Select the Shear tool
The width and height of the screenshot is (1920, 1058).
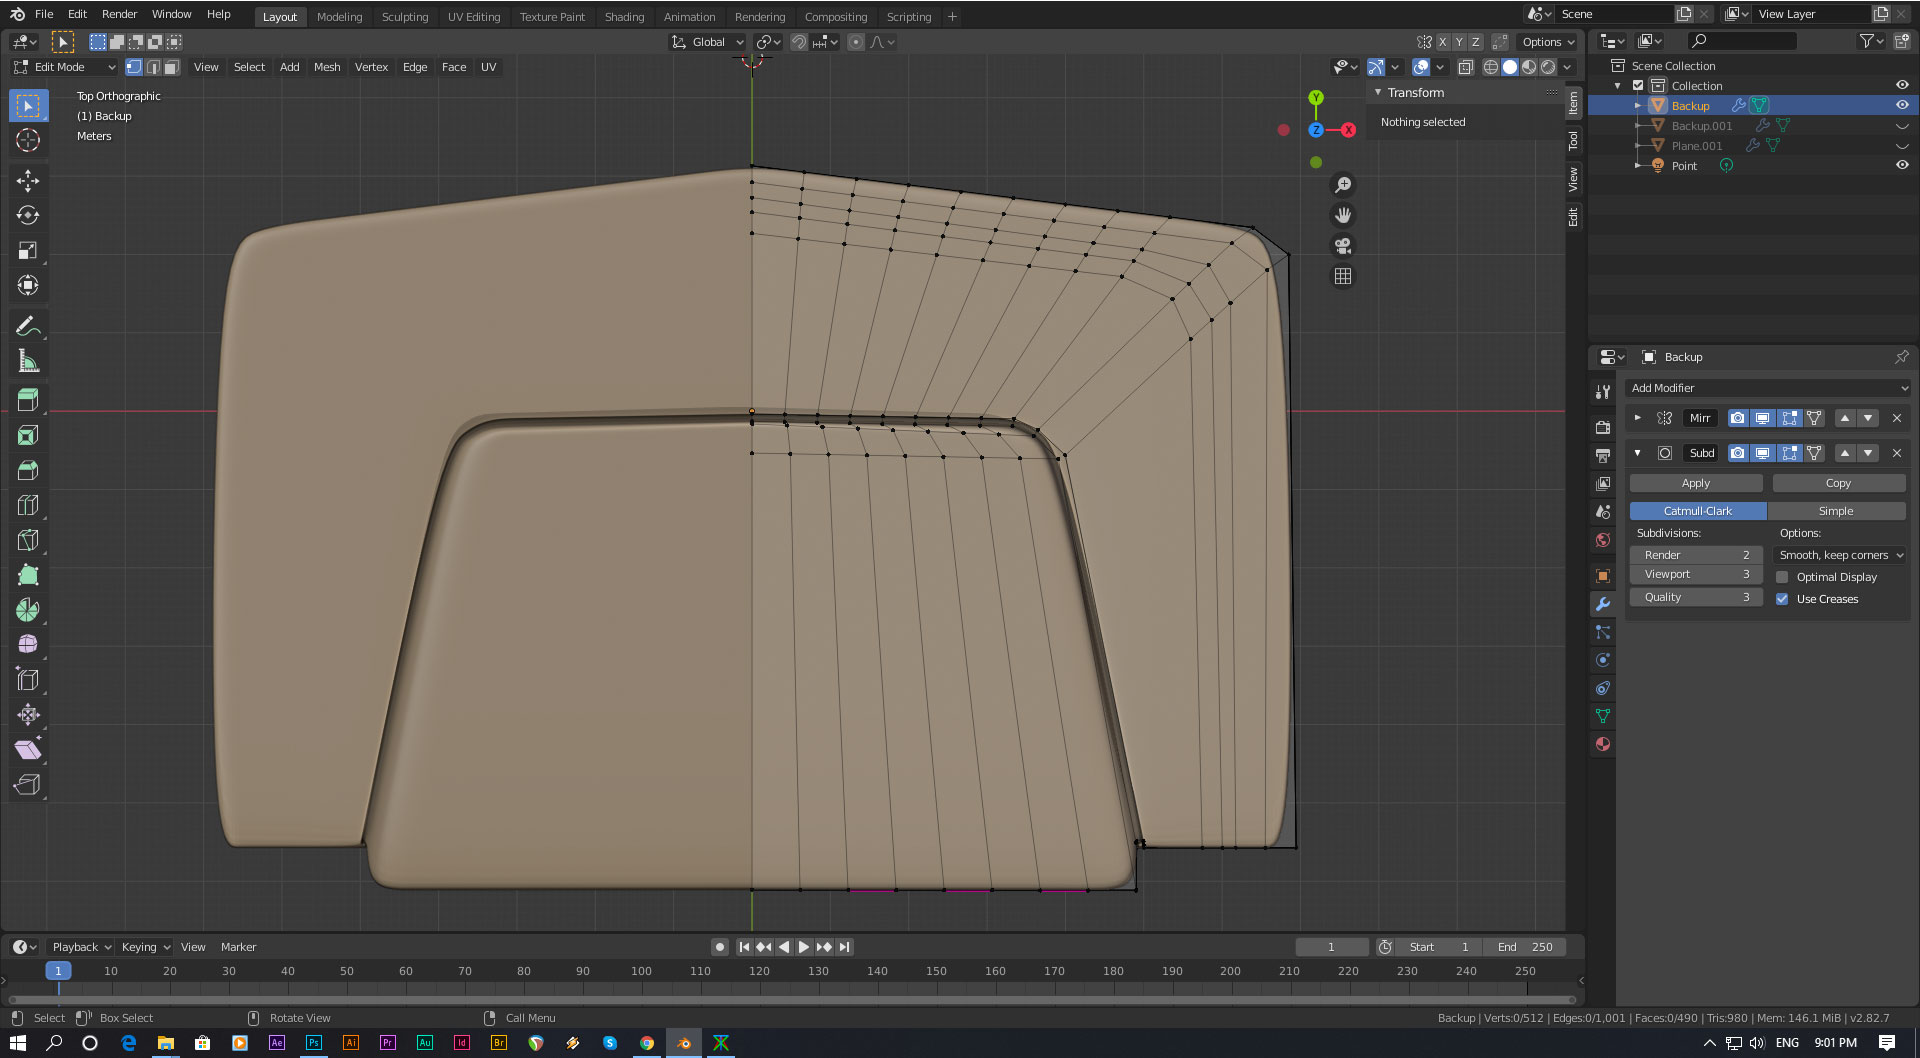click(28, 750)
